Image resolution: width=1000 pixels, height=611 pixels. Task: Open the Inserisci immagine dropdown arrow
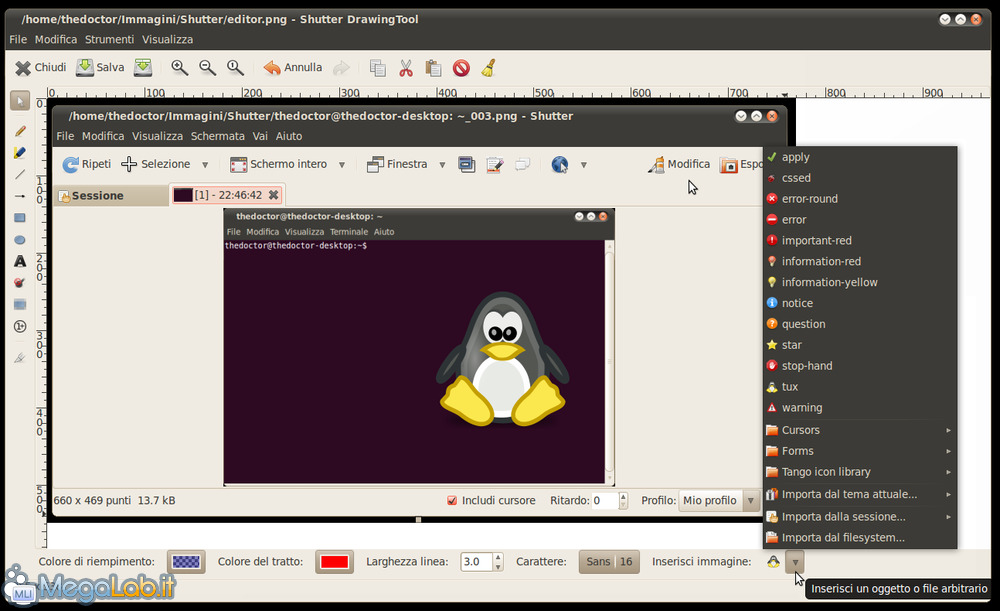[x=796, y=563]
